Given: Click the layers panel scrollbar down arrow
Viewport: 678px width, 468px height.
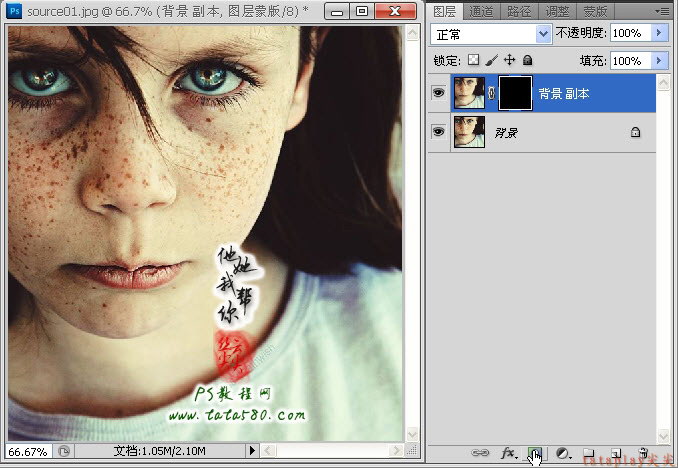Looking at the screenshot, I should [x=663, y=436].
